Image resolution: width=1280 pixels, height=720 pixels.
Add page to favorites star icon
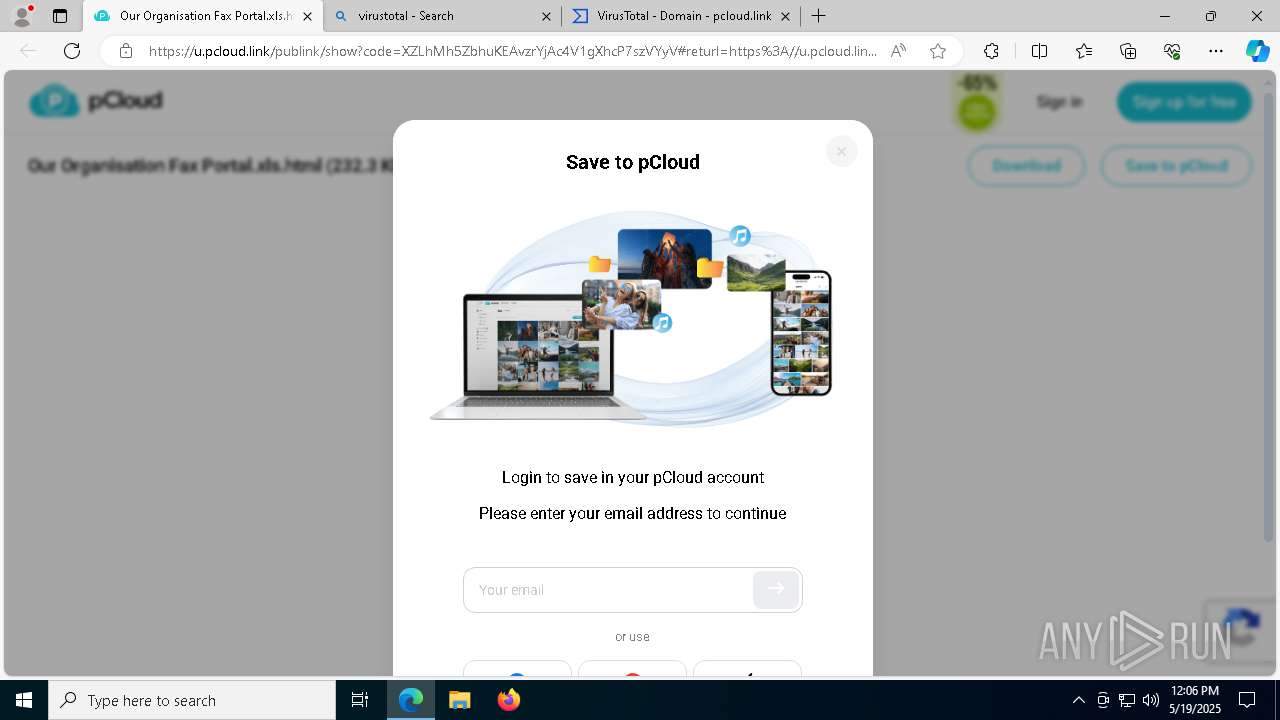coord(938,51)
